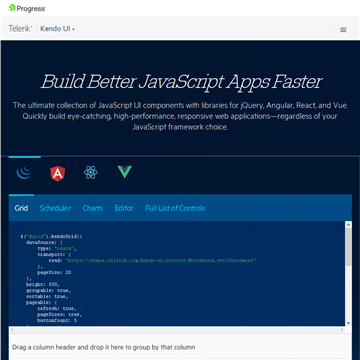Open the hamburger menu icon
The width and height of the screenshot is (360, 360).
343,30
